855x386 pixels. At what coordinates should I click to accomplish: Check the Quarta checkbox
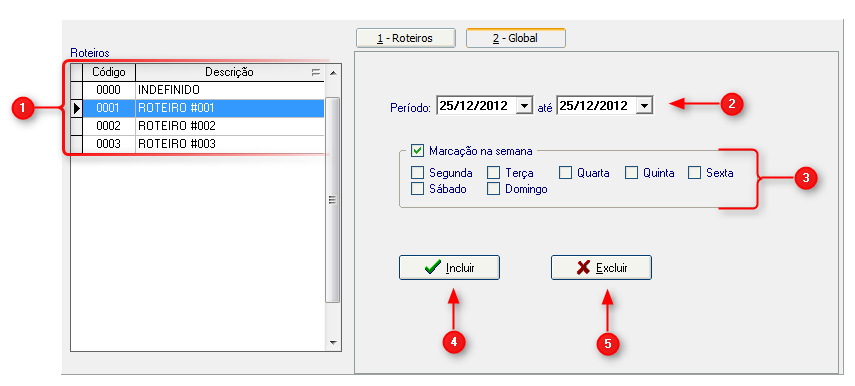565,173
